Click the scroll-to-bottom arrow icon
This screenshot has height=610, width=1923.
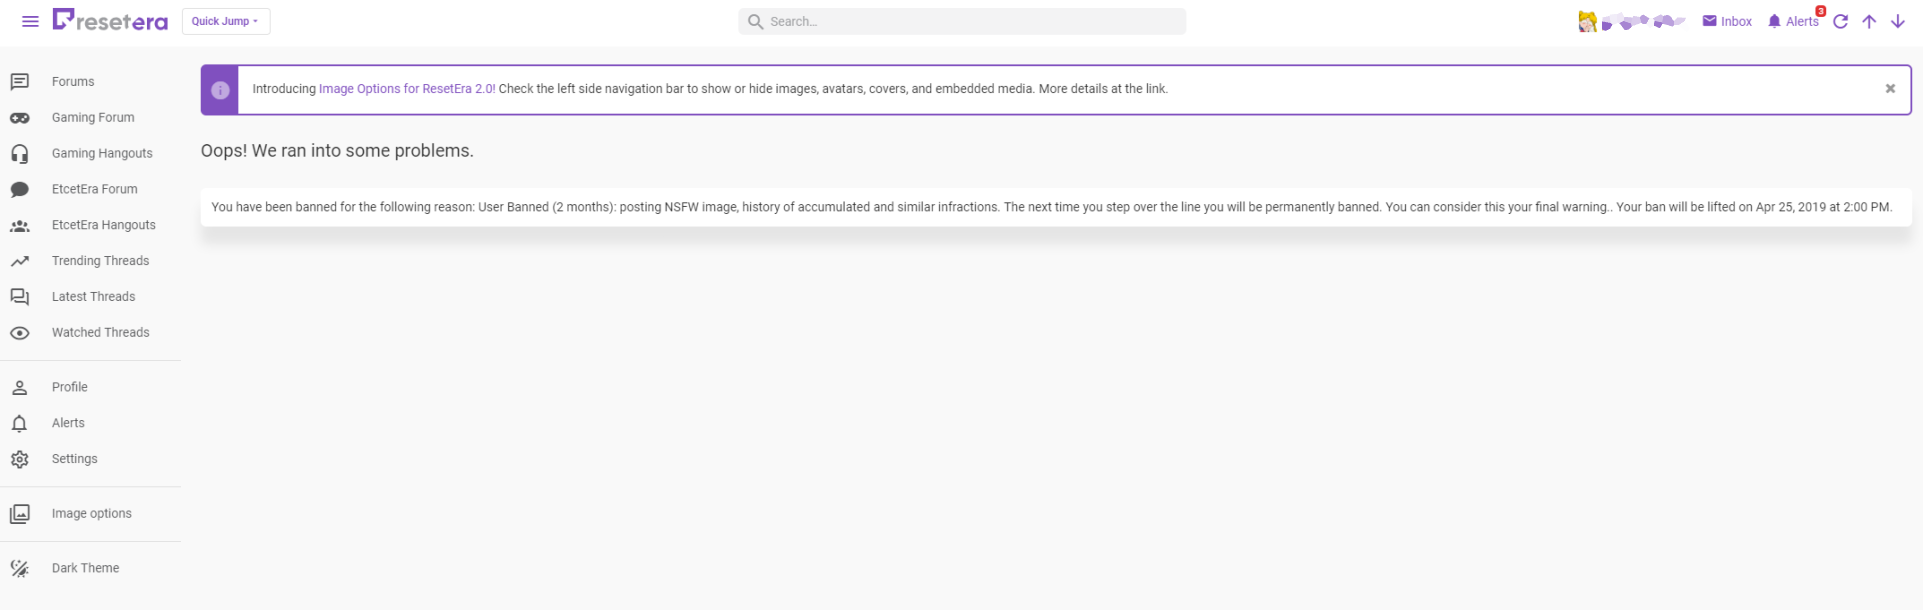[1898, 21]
